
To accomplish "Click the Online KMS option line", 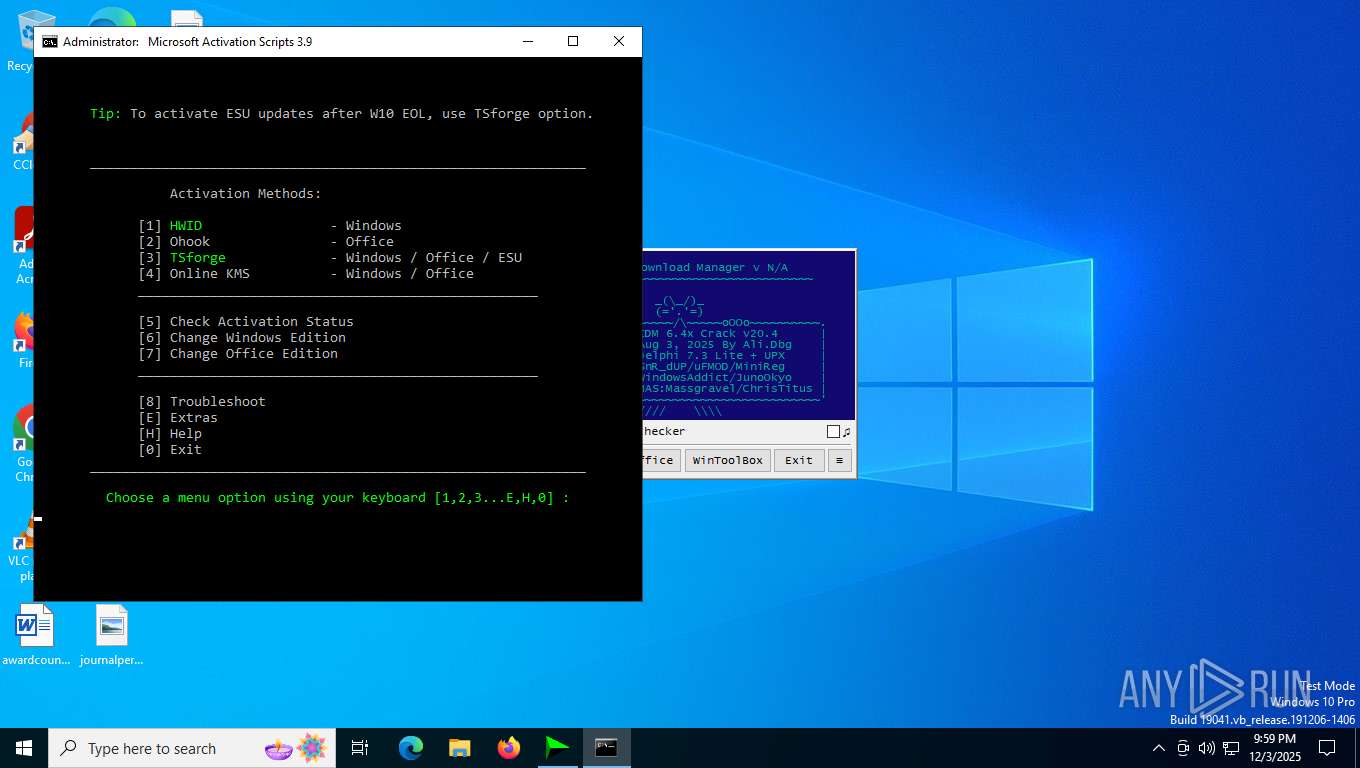I will pyautogui.click(x=306, y=274).
